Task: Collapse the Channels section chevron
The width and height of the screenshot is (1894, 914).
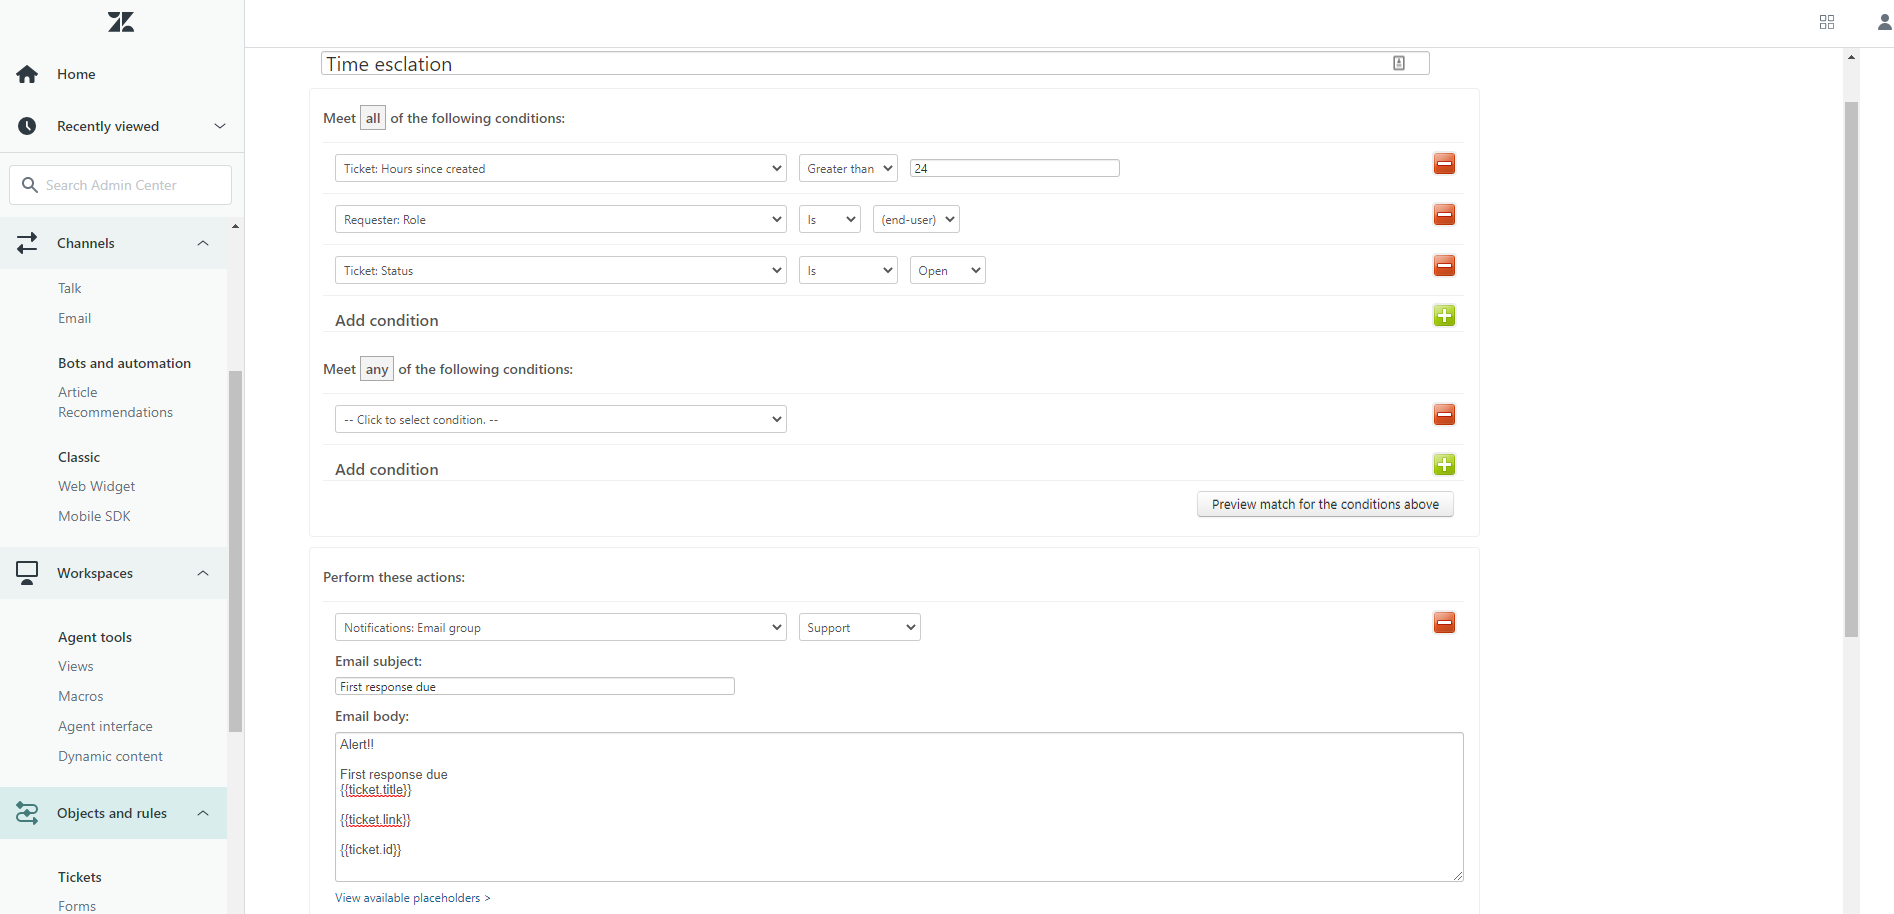Action: (x=203, y=243)
